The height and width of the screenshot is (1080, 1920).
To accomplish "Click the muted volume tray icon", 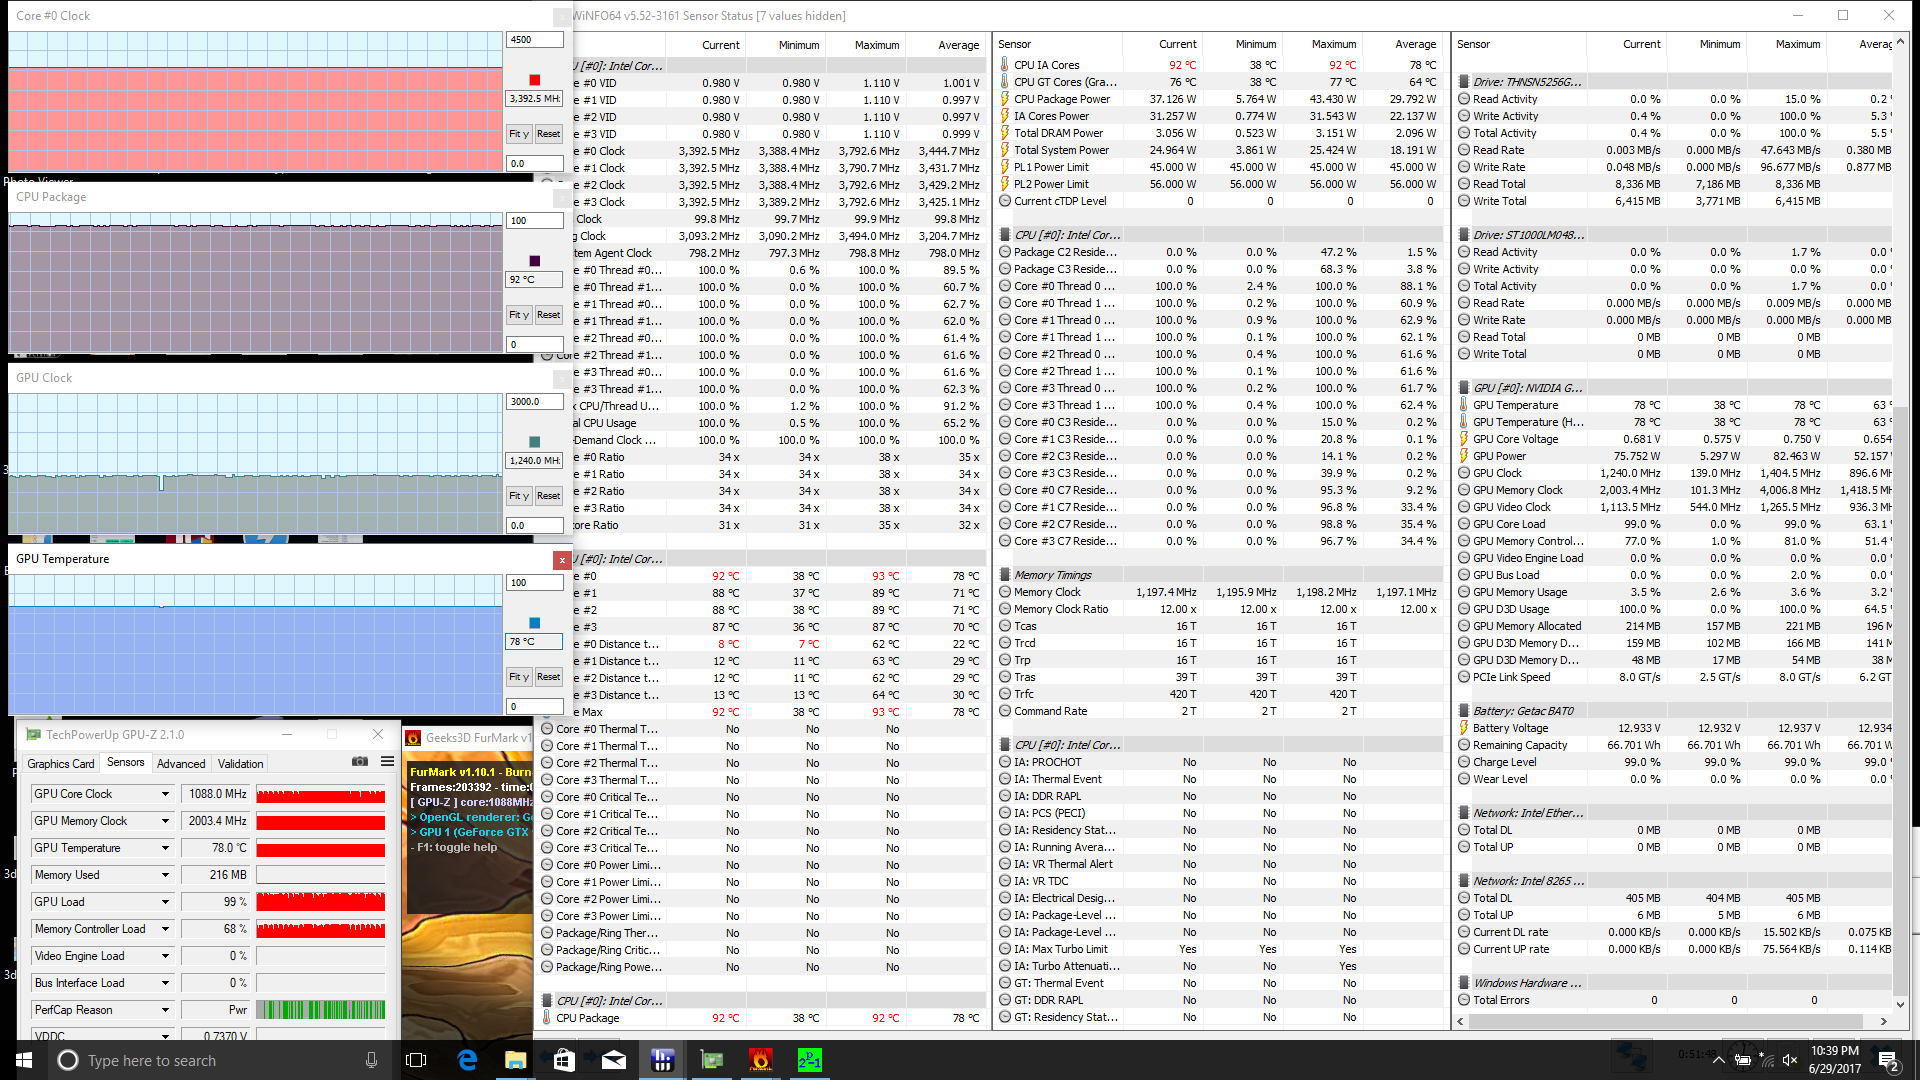I will [x=1790, y=1060].
